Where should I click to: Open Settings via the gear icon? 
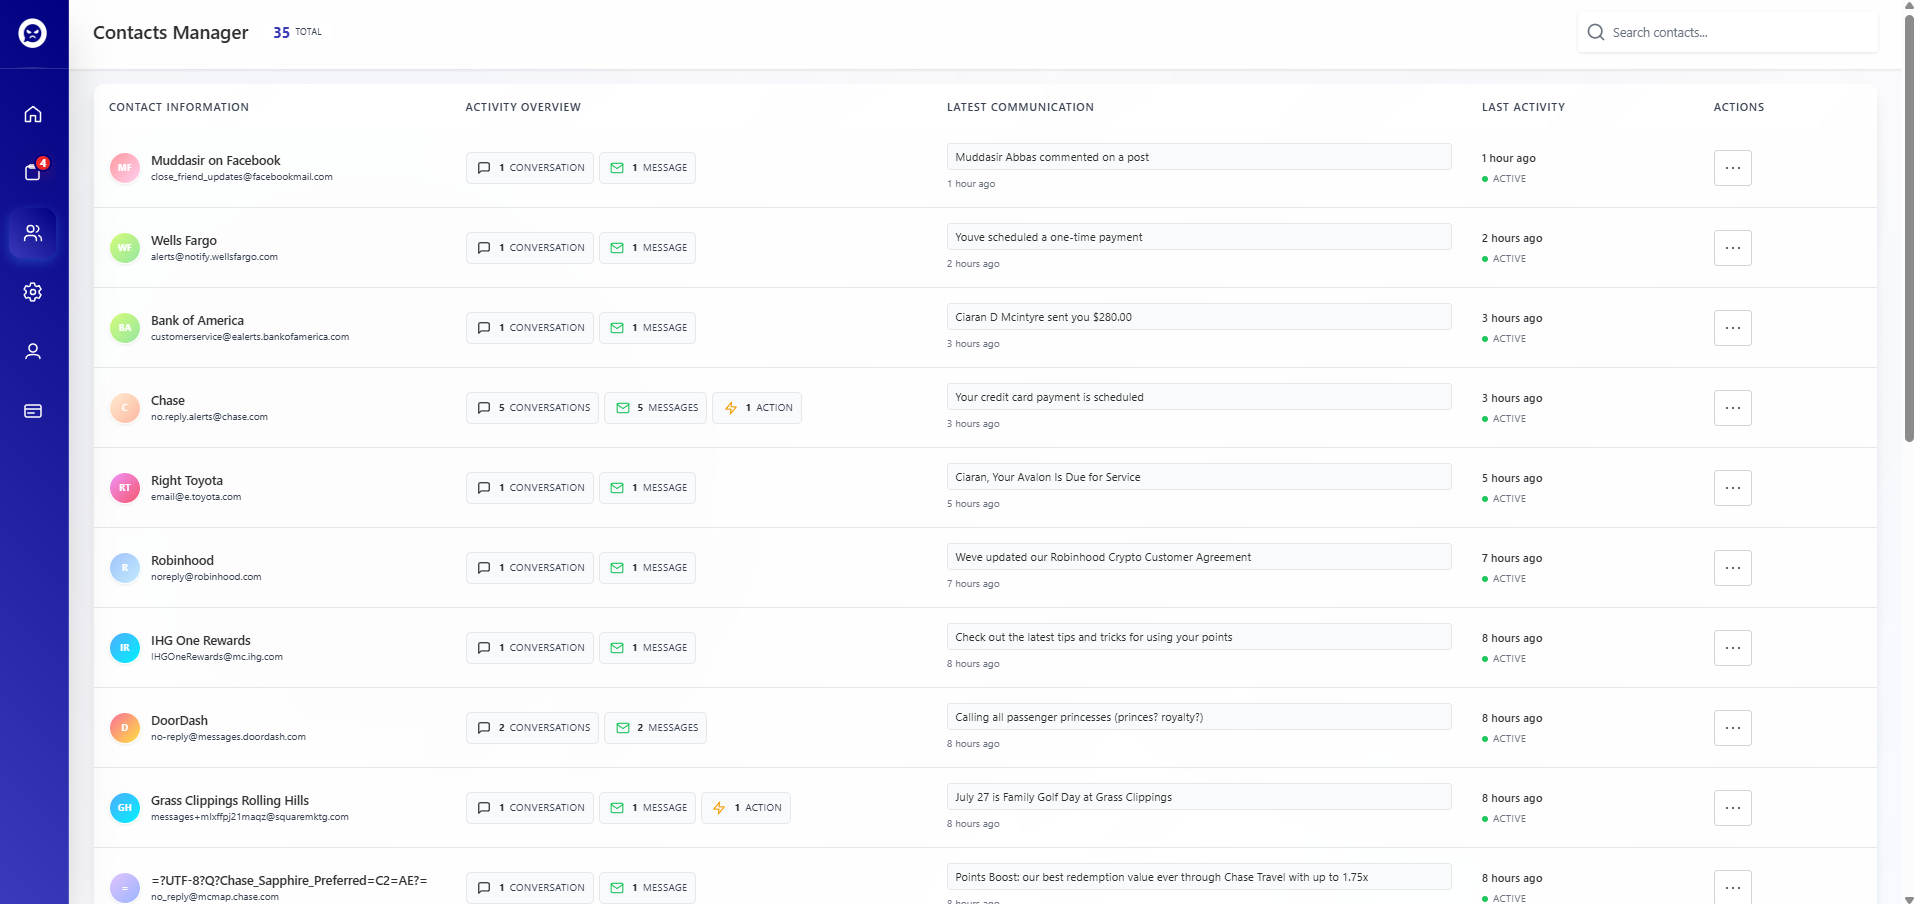click(33, 292)
